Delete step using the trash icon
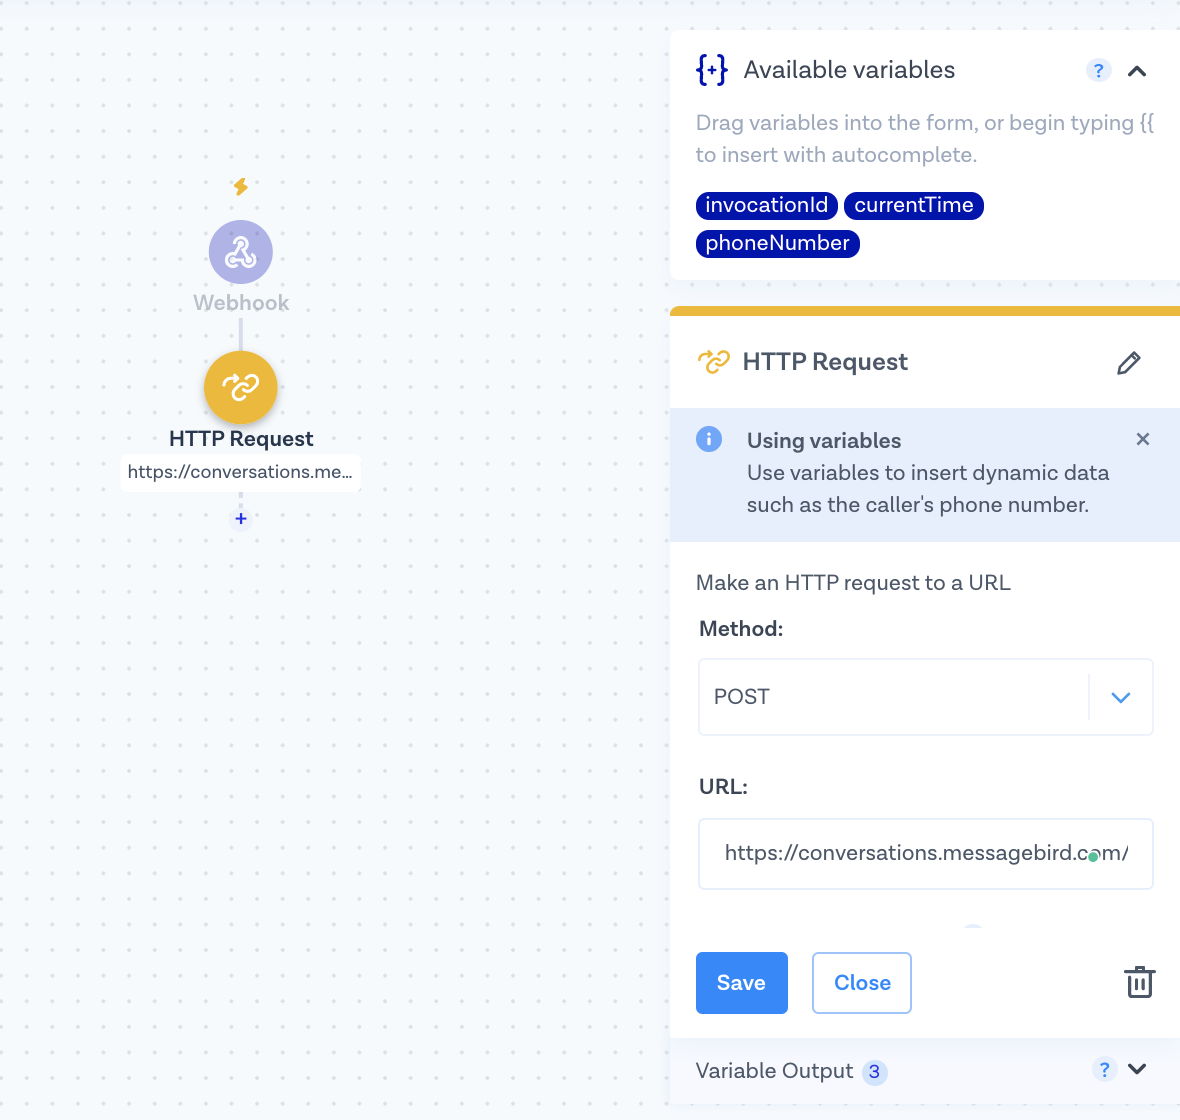 coord(1139,982)
